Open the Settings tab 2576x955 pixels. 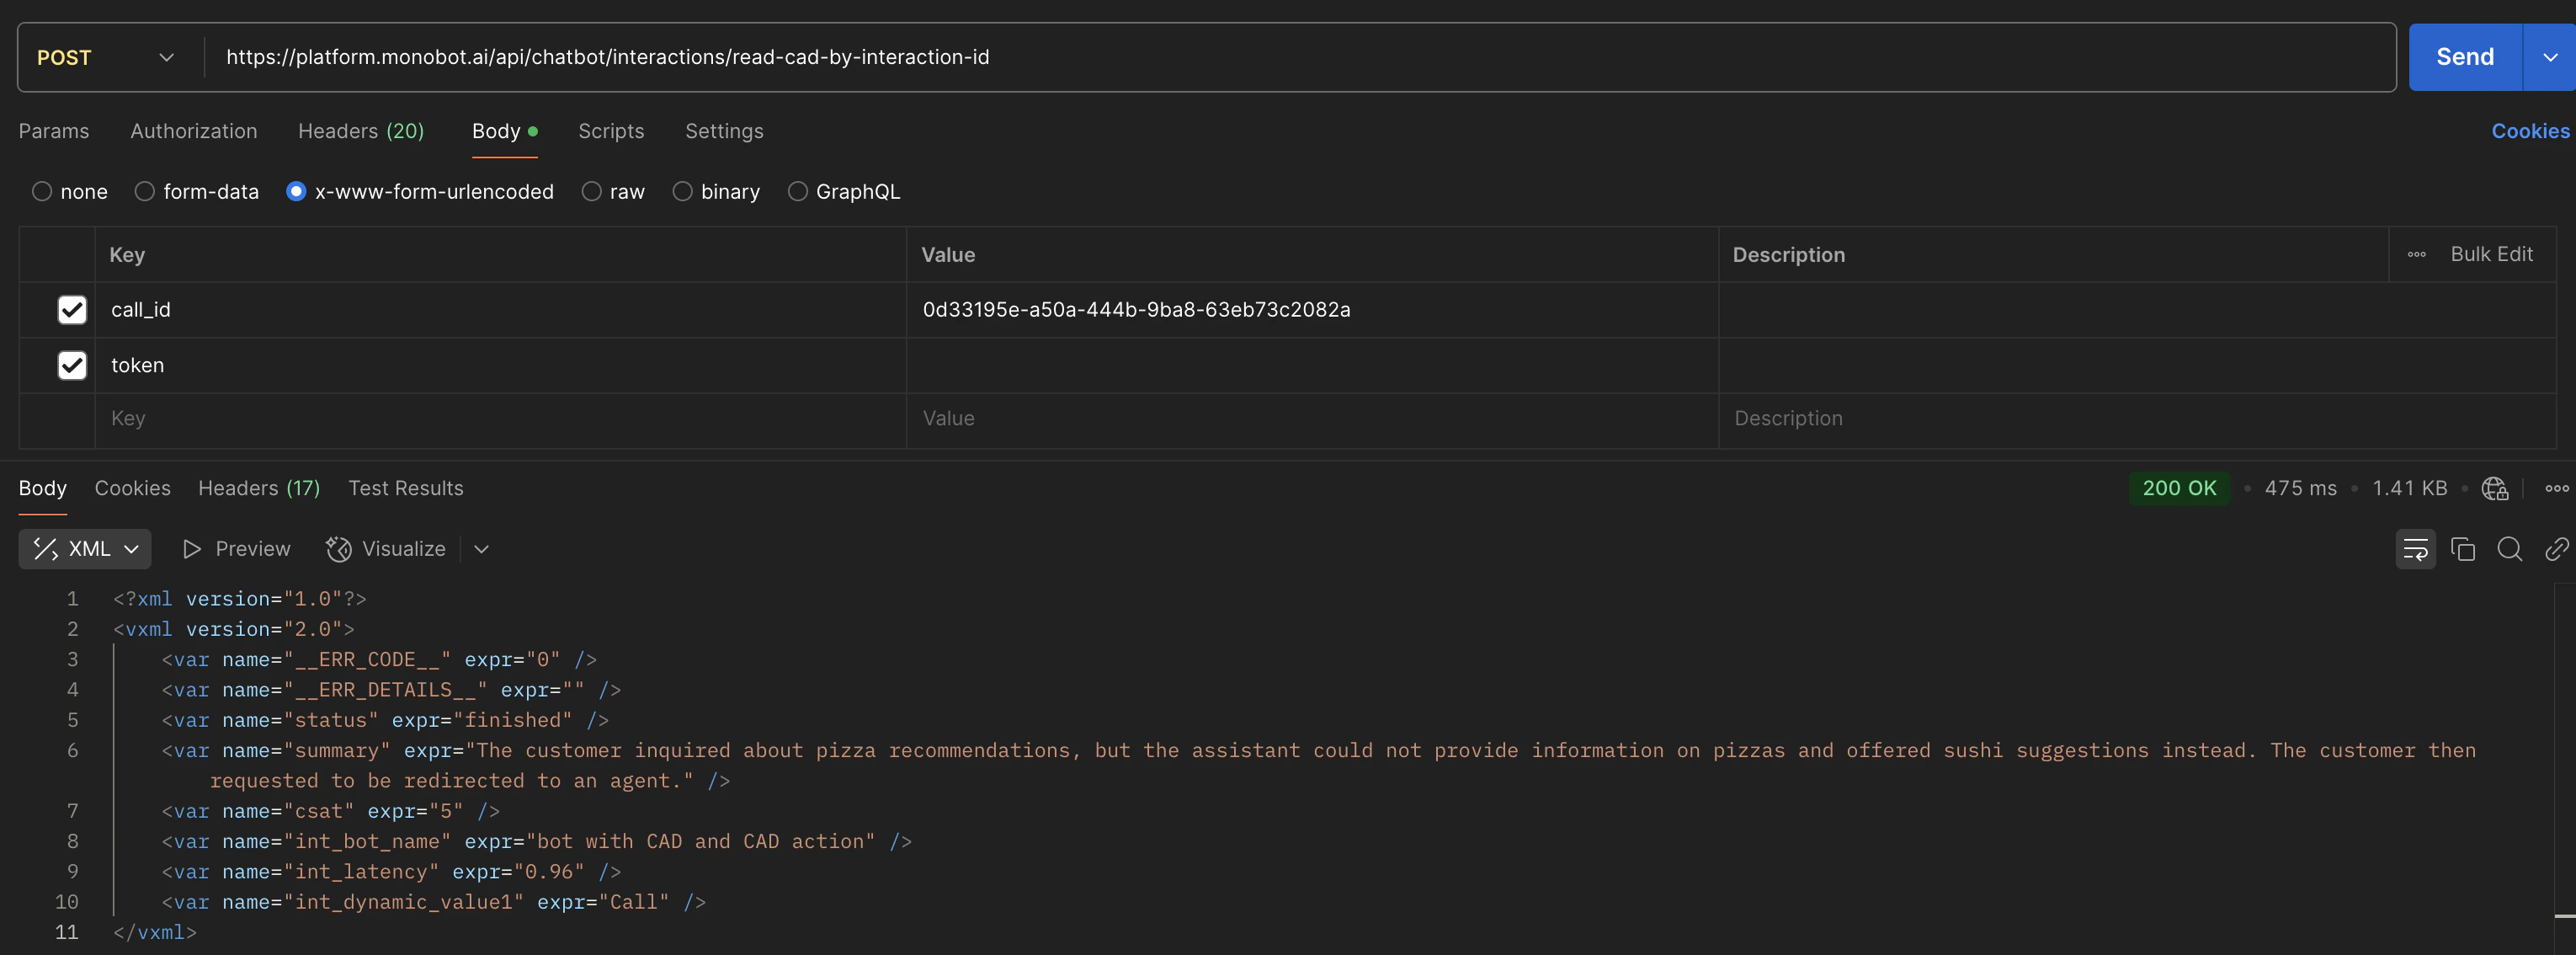tap(724, 131)
